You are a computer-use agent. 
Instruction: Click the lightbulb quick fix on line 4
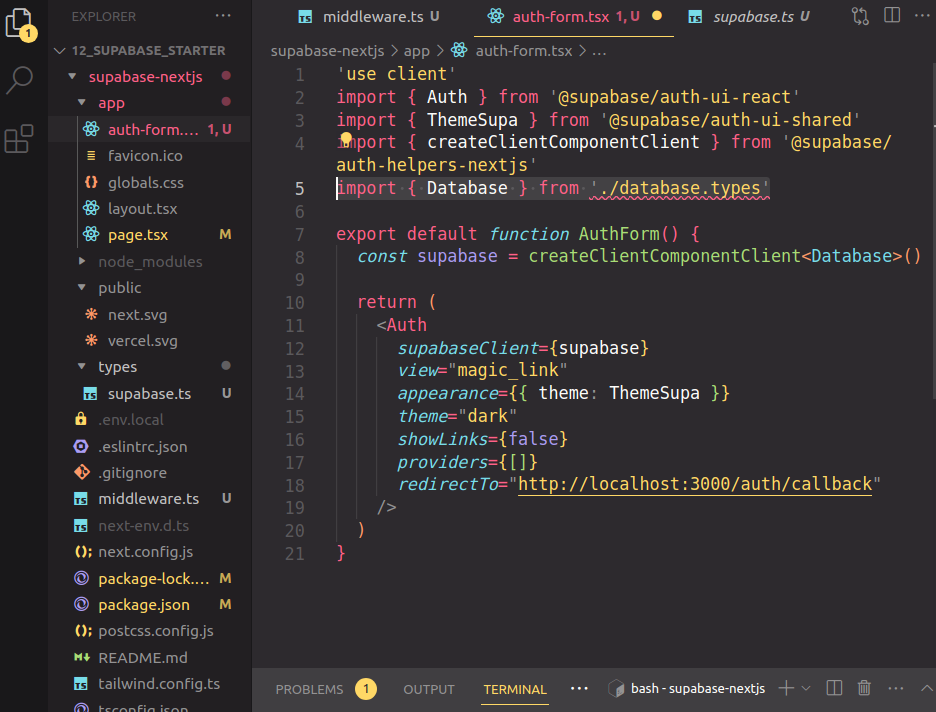pyautogui.click(x=346, y=140)
